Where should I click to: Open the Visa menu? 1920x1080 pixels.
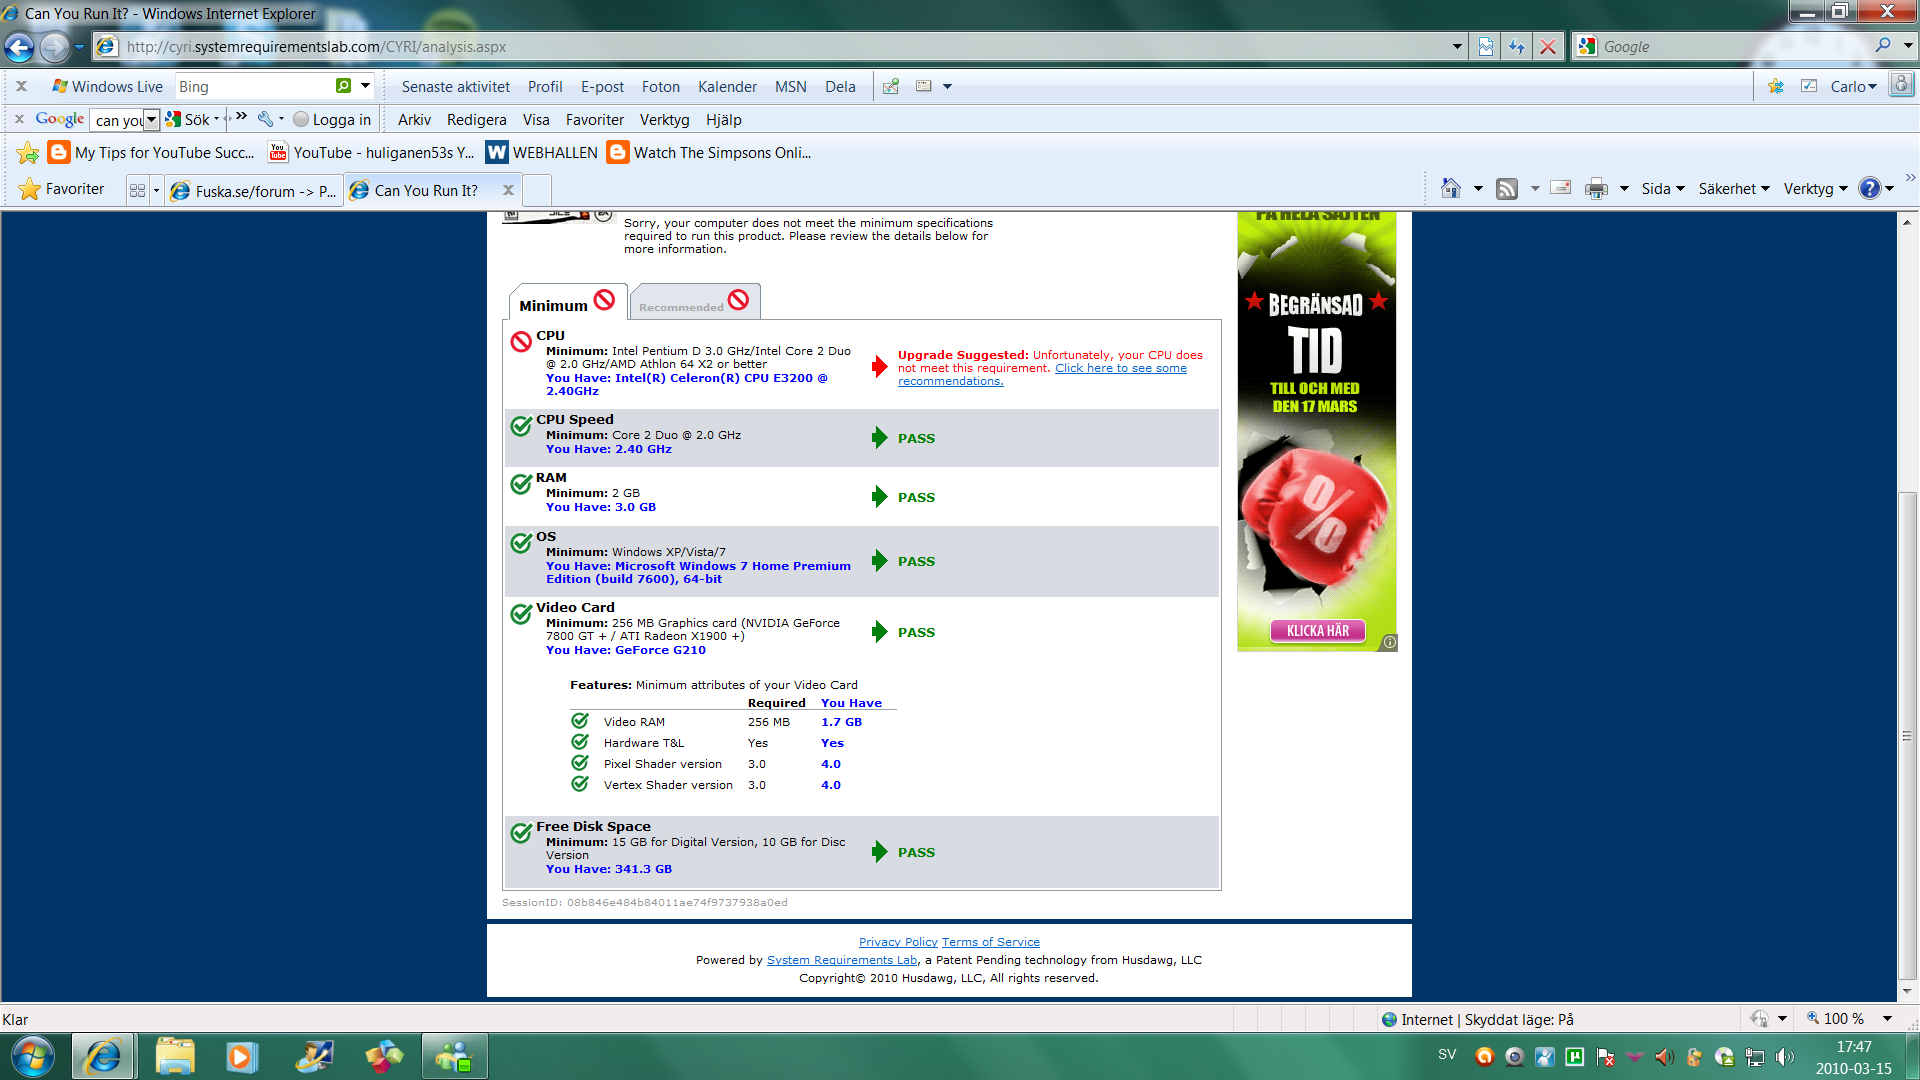click(536, 120)
